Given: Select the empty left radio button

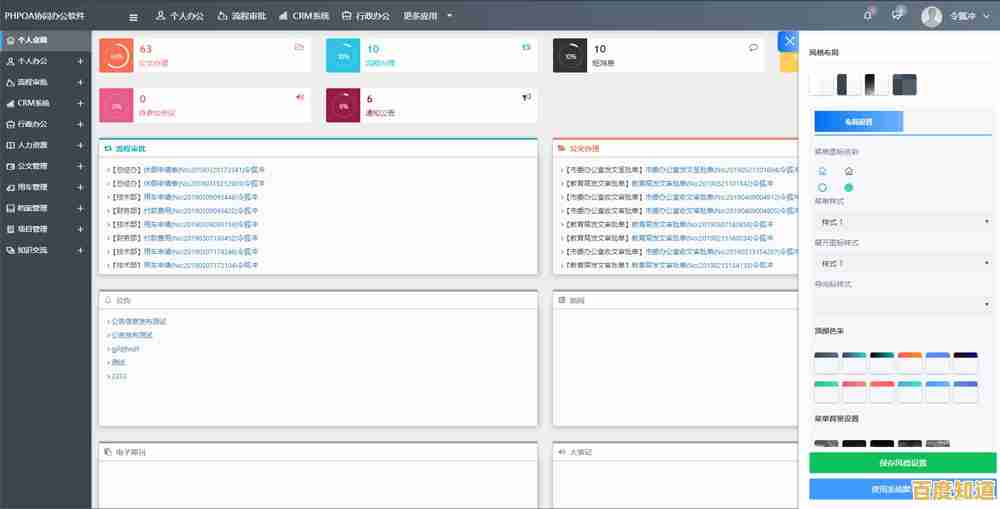Looking at the screenshot, I should tap(822, 187).
